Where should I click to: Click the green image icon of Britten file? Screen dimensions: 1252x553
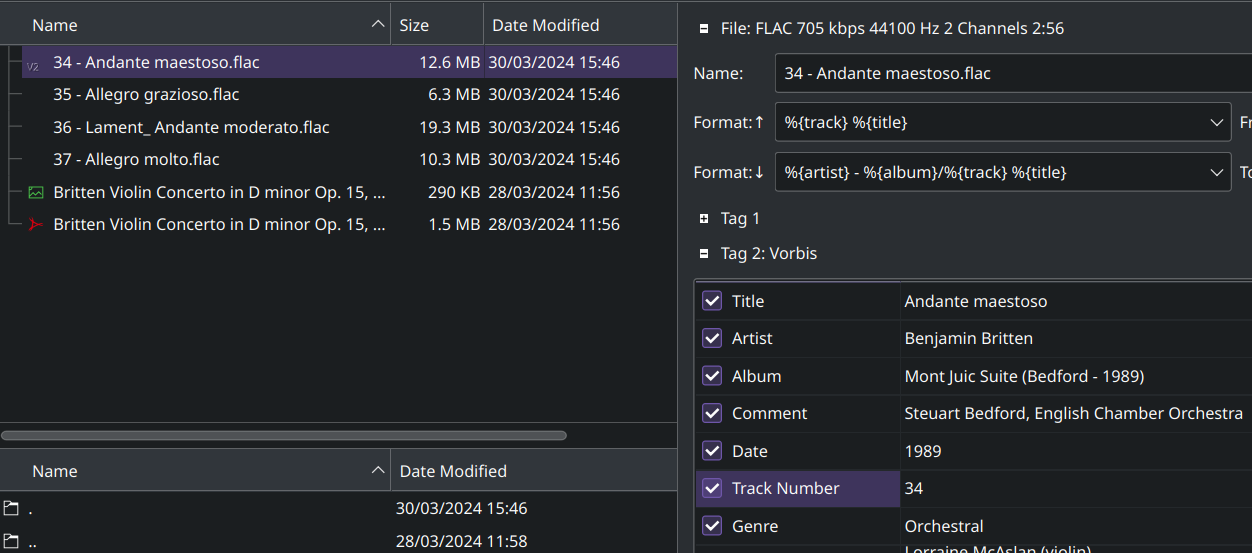click(x=36, y=192)
